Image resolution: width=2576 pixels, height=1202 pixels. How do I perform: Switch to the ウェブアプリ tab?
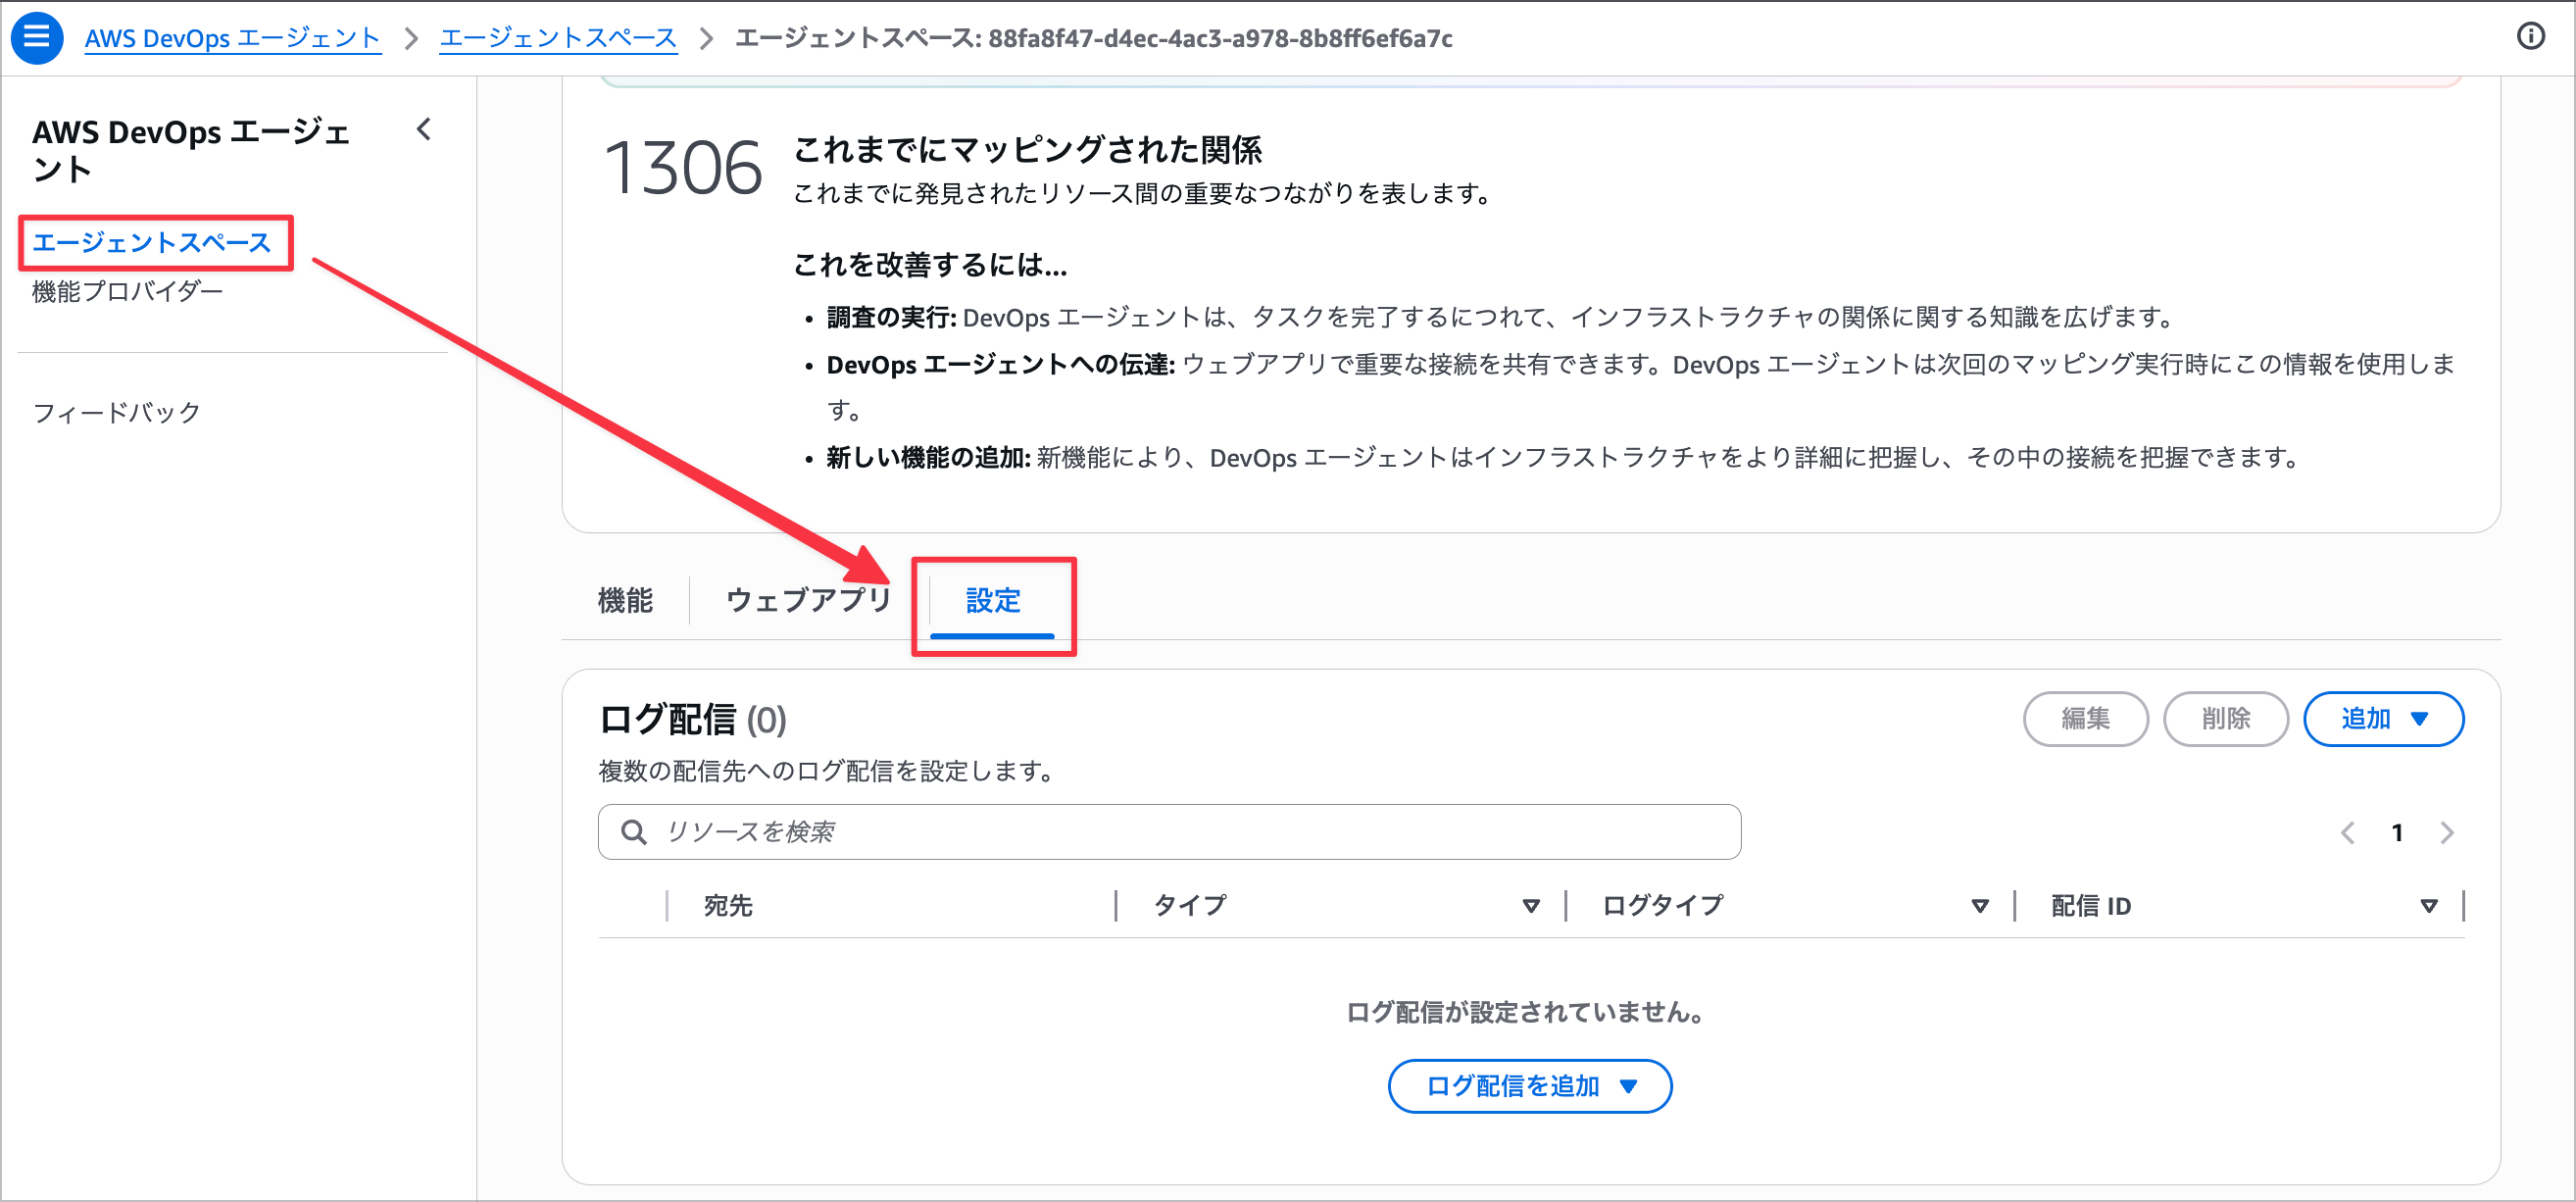pyautogui.click(x=808, y=600)
